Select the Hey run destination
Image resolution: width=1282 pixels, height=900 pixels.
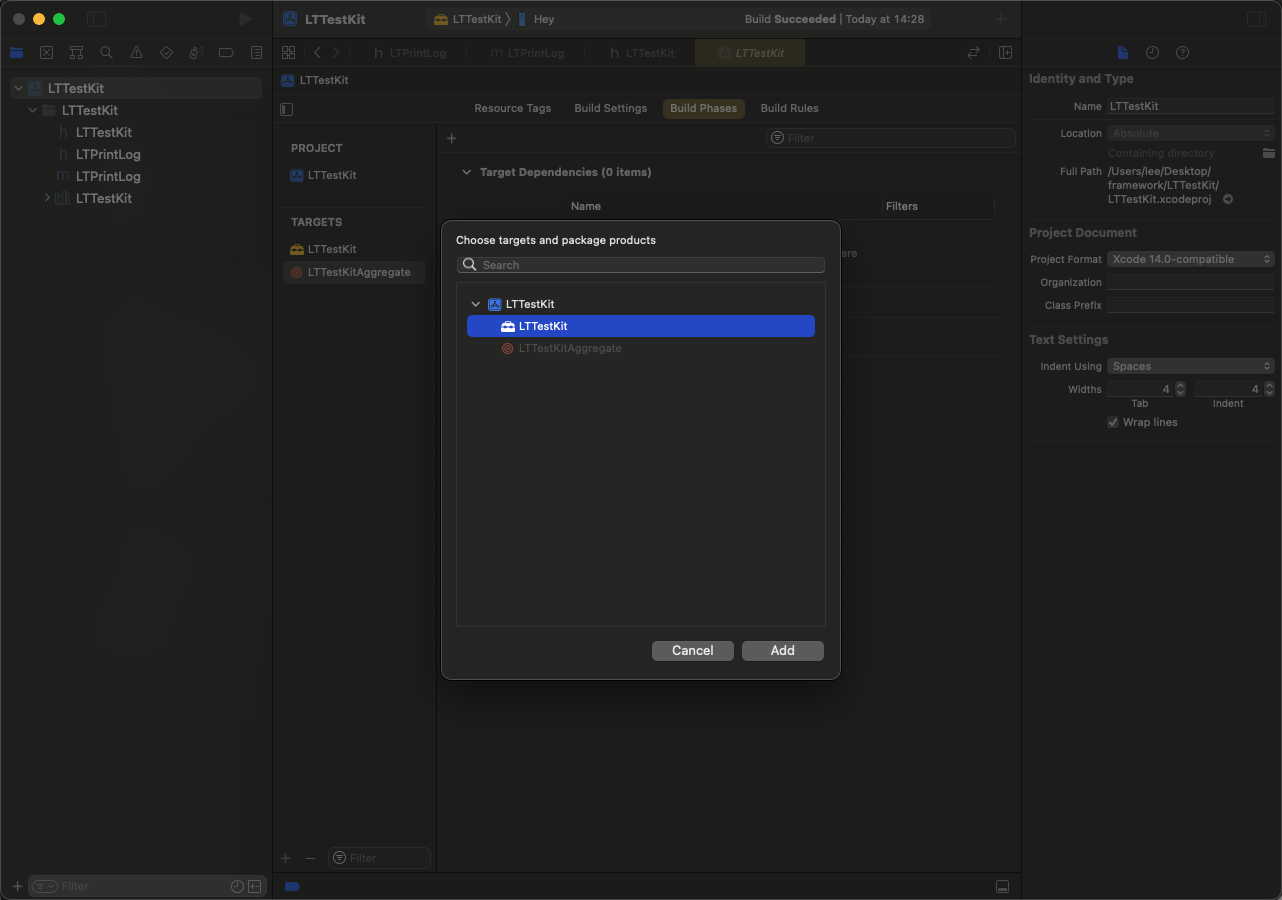point(536,19)
